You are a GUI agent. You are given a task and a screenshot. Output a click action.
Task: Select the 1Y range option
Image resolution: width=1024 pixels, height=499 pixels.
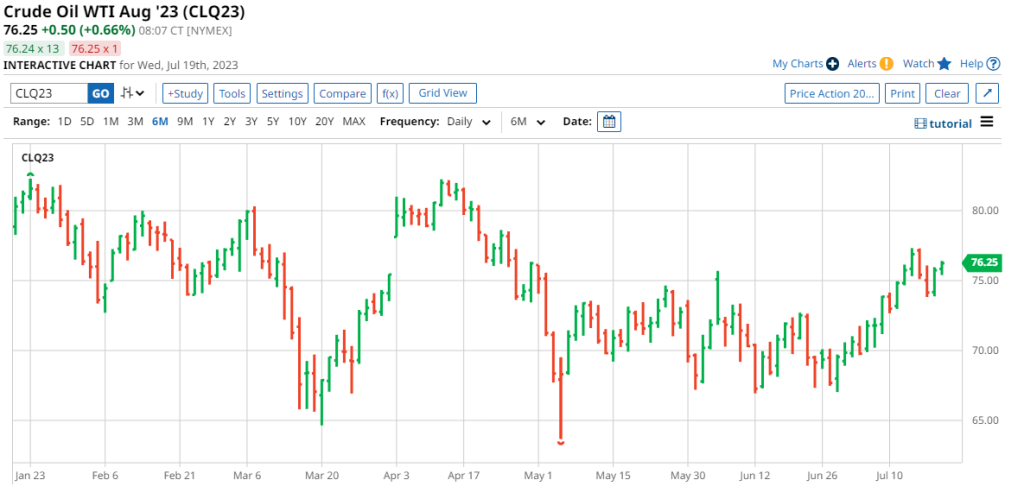point(208,122)
